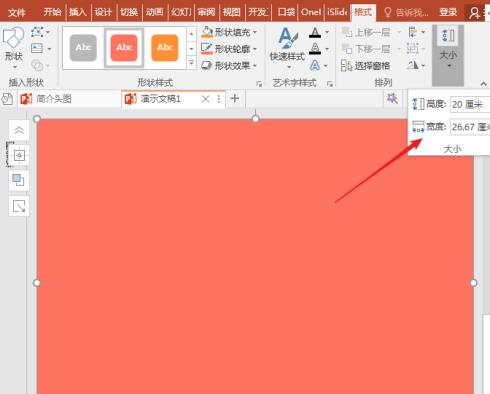The image size is (490, 394).
Task: Open the 形状轮廓 dropdown
Action: coord(229,49)
